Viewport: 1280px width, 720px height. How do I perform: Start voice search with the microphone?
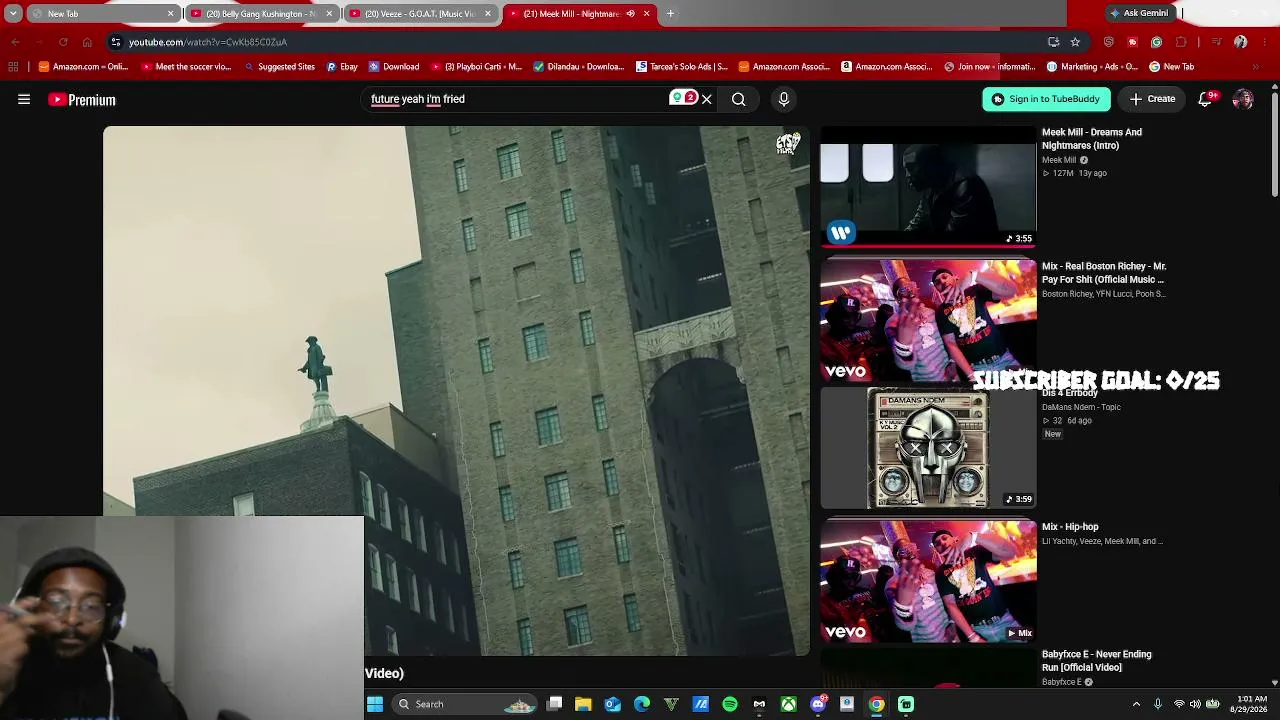(784, 99)
